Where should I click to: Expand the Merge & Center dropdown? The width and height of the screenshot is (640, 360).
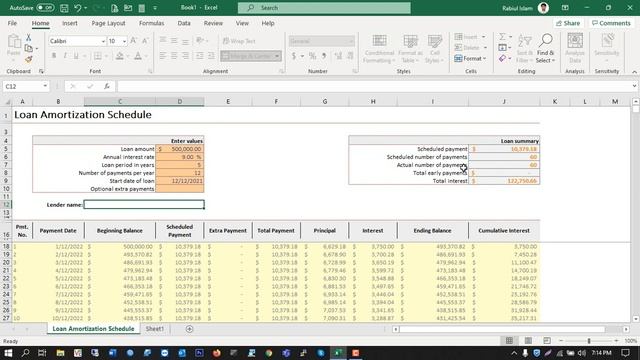pos(277,56)
